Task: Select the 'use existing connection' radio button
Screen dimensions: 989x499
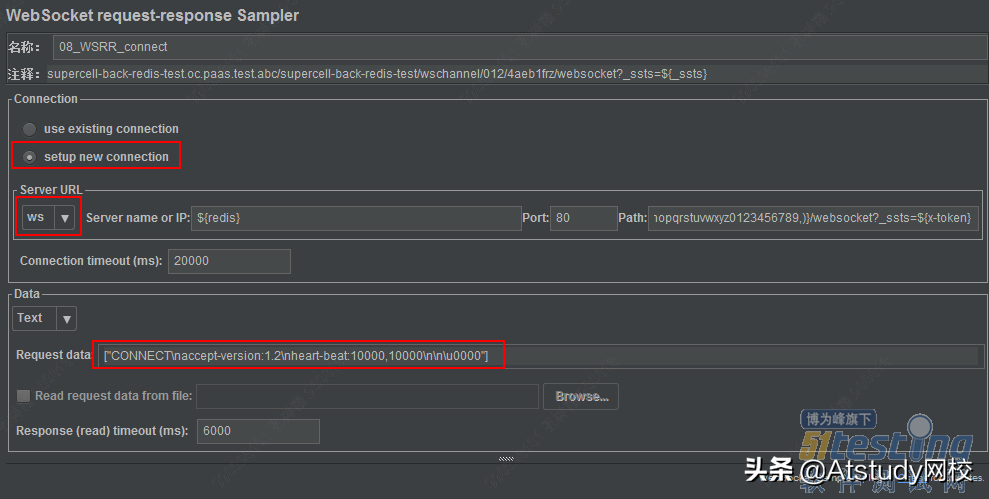Action: (30, 129)
